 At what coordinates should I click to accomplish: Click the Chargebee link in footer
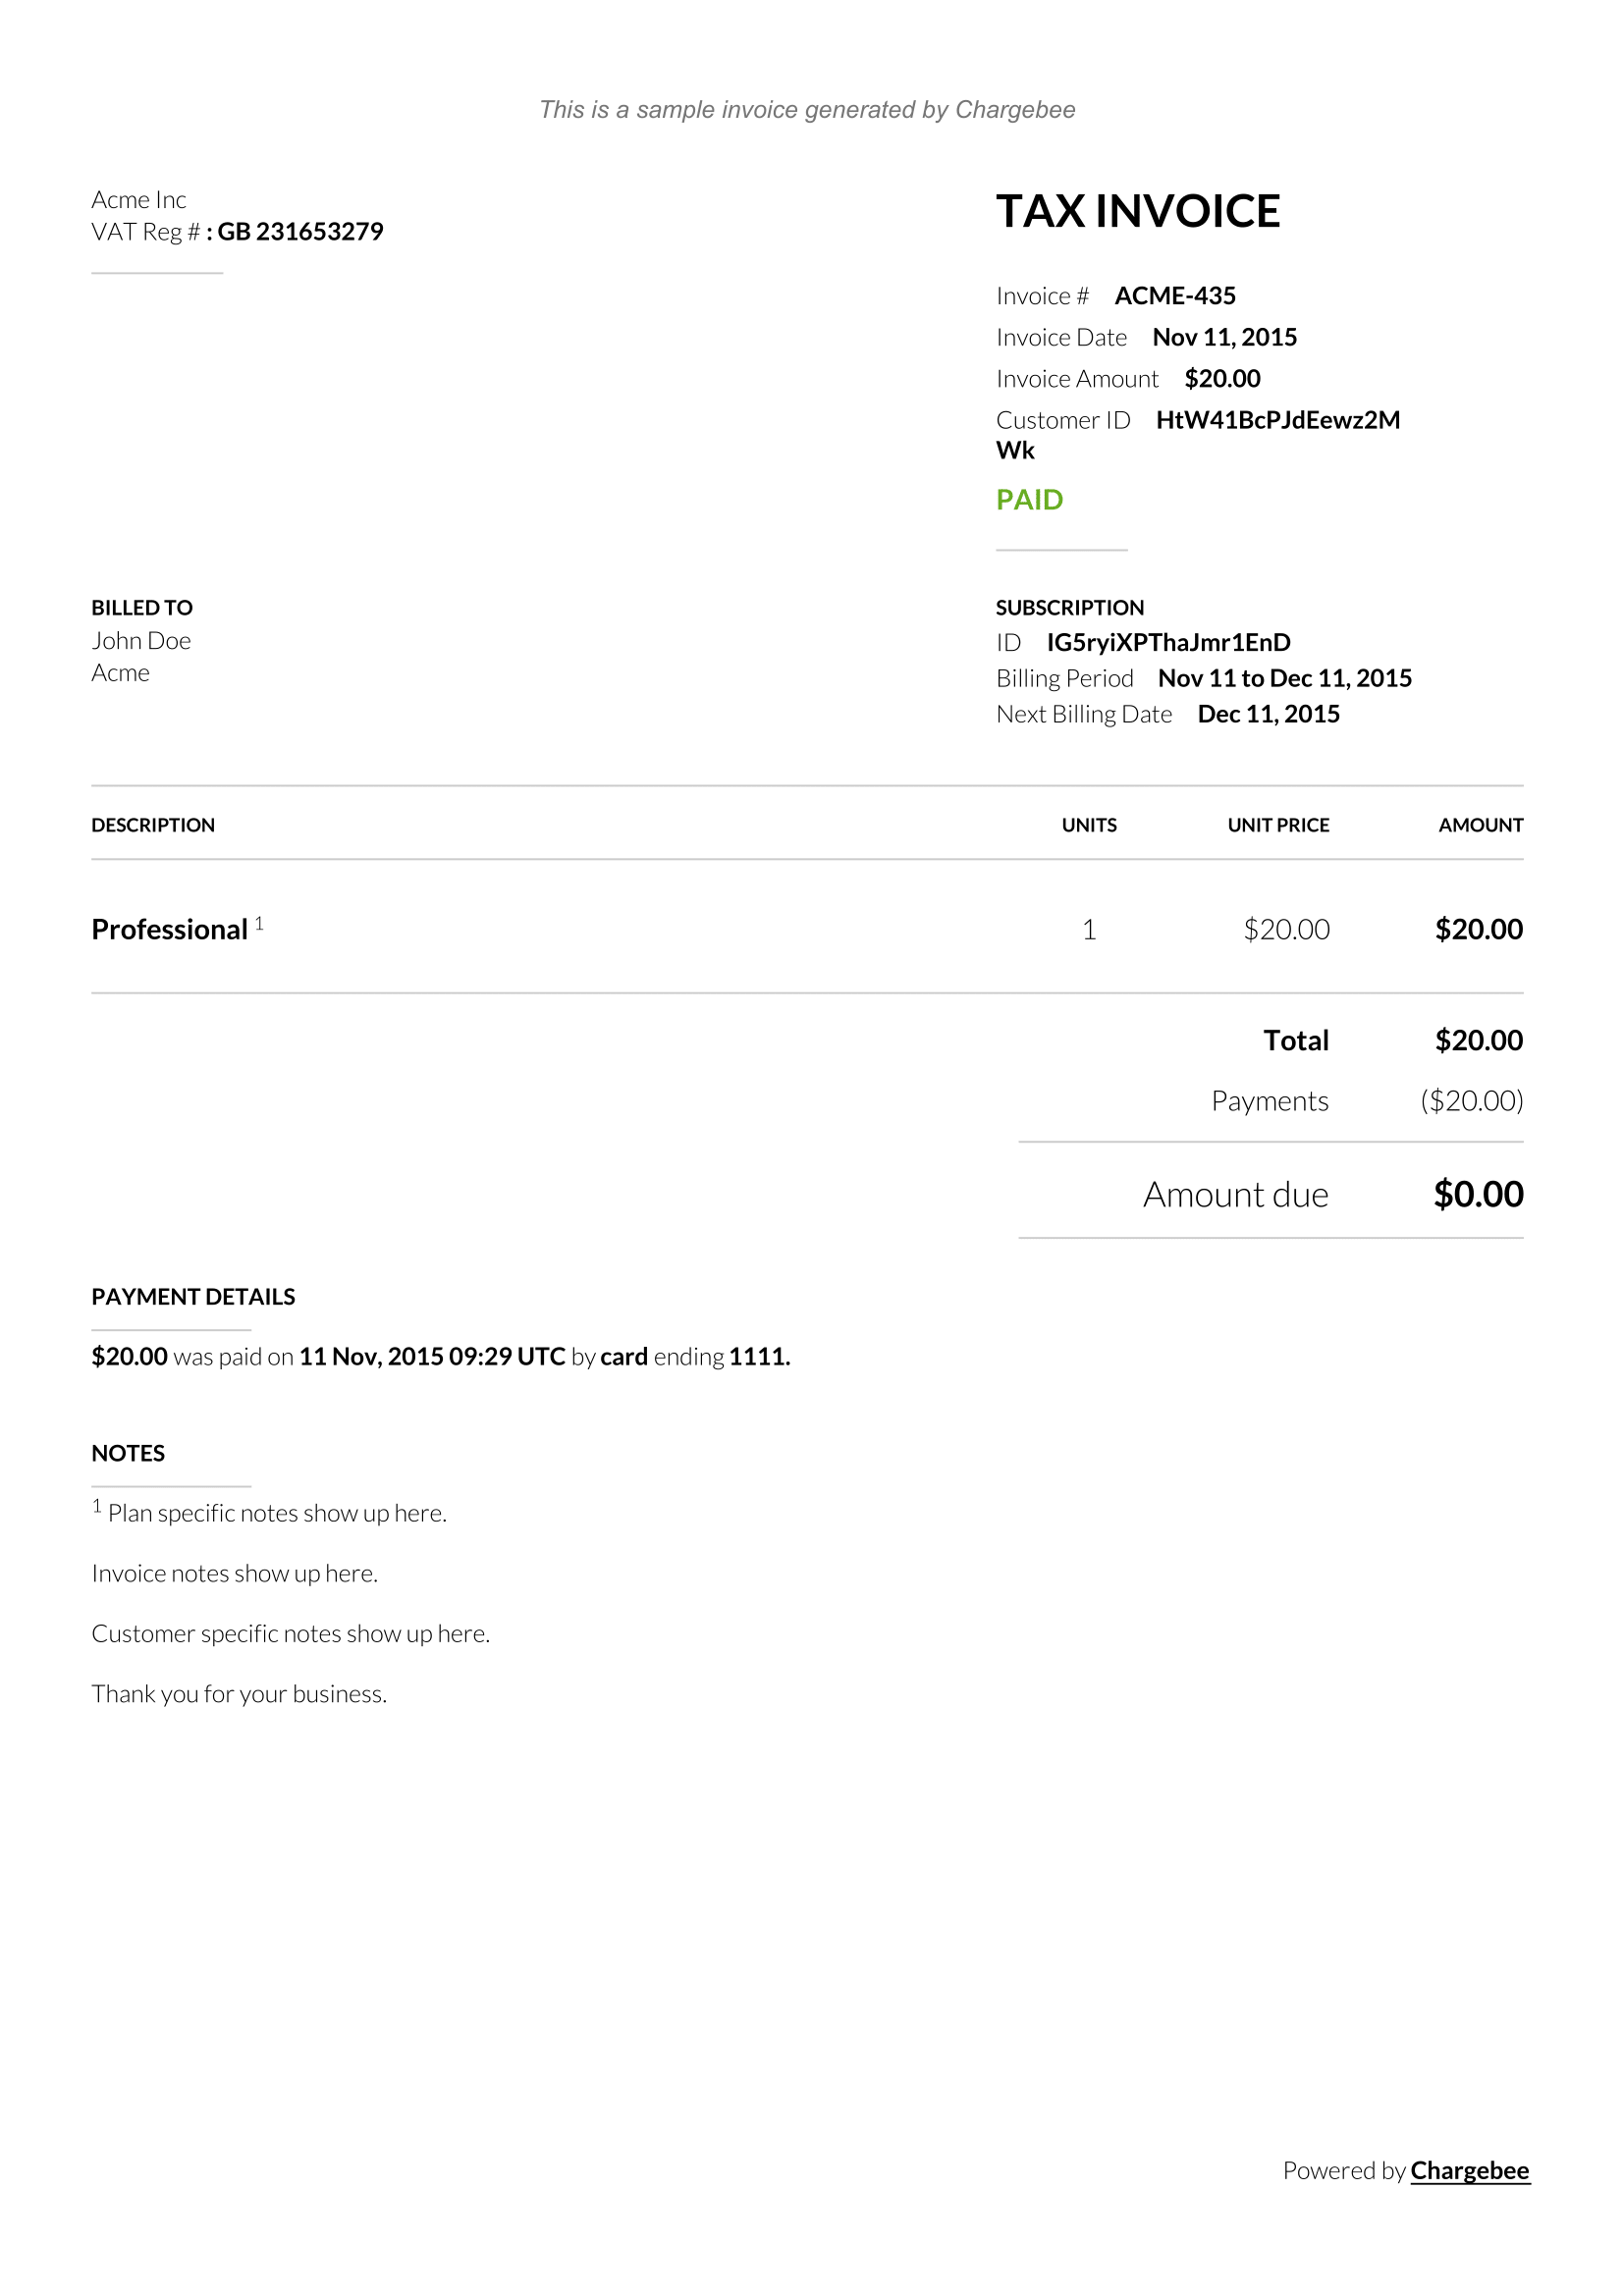coord(1469,2170)
